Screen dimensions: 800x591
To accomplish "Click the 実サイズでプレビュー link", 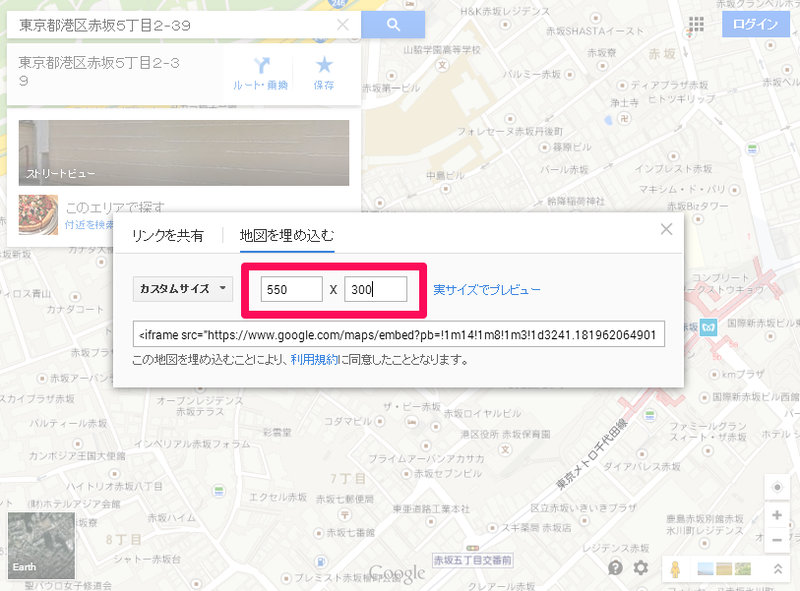I will click(x=487, y=290).
